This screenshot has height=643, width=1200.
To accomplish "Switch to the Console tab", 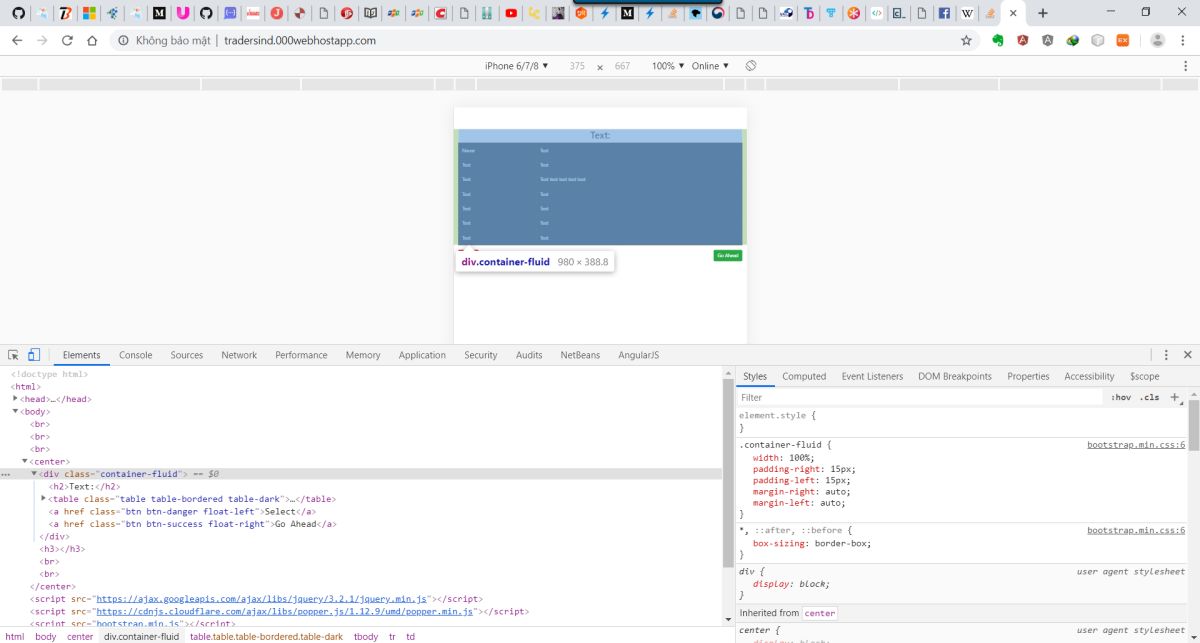I will click(136, 355).
